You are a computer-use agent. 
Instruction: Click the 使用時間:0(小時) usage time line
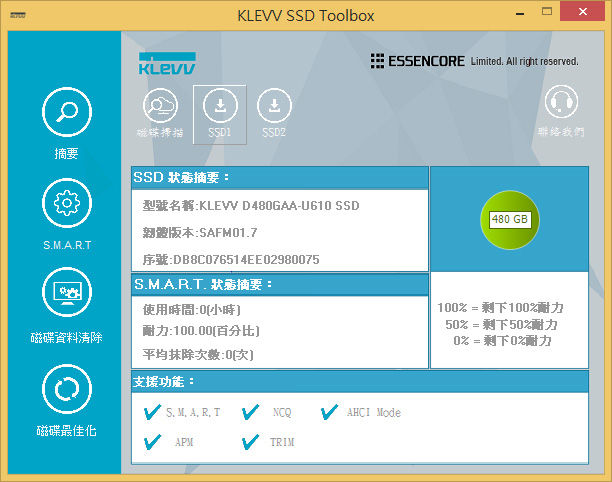click(192, 310)
